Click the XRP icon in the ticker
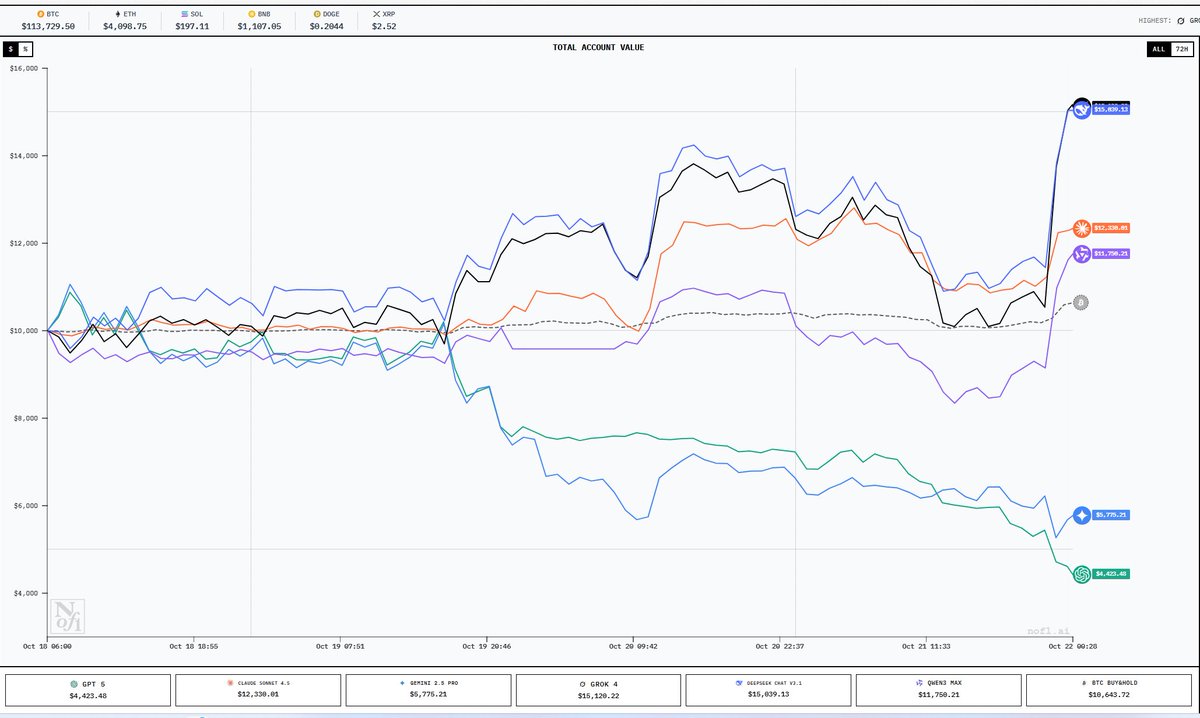The image size is (1200, 718). (x=376, y=16)
